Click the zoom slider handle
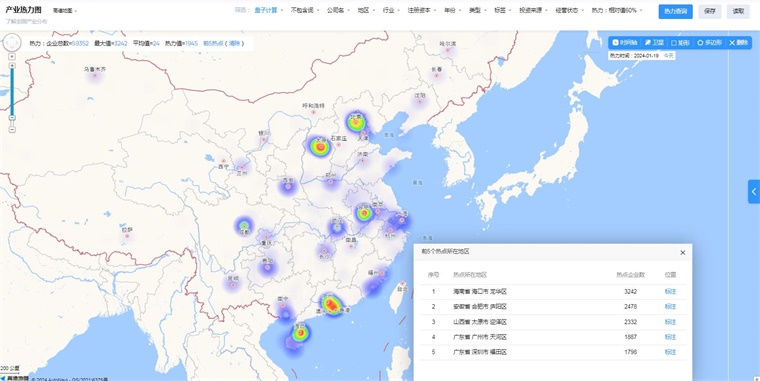This screenshot has width=760, height=381. (x=12, y=118)
